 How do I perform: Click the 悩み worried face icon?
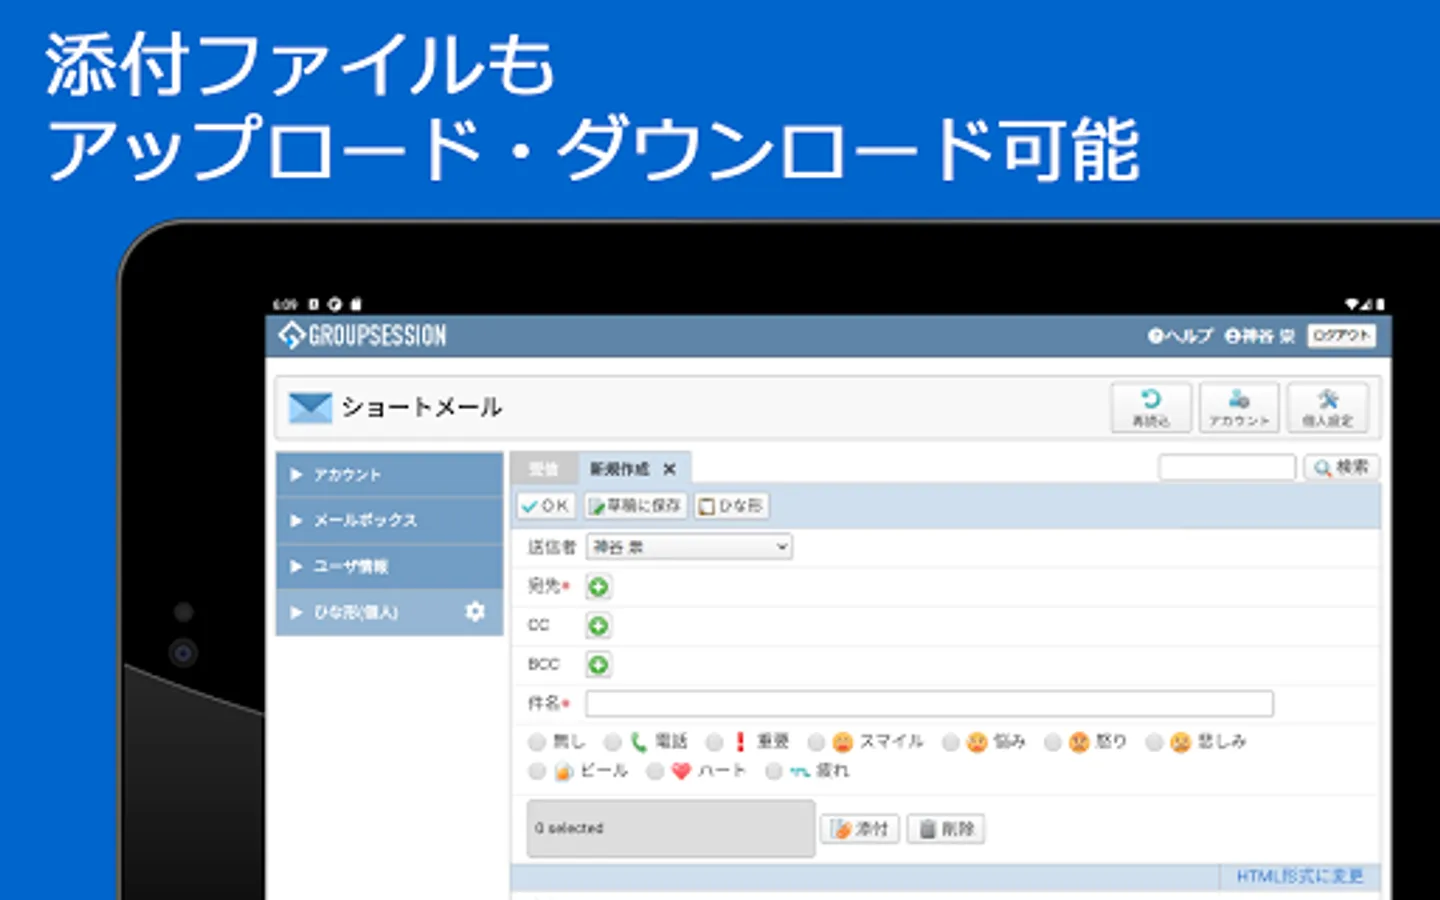point(977,742)
